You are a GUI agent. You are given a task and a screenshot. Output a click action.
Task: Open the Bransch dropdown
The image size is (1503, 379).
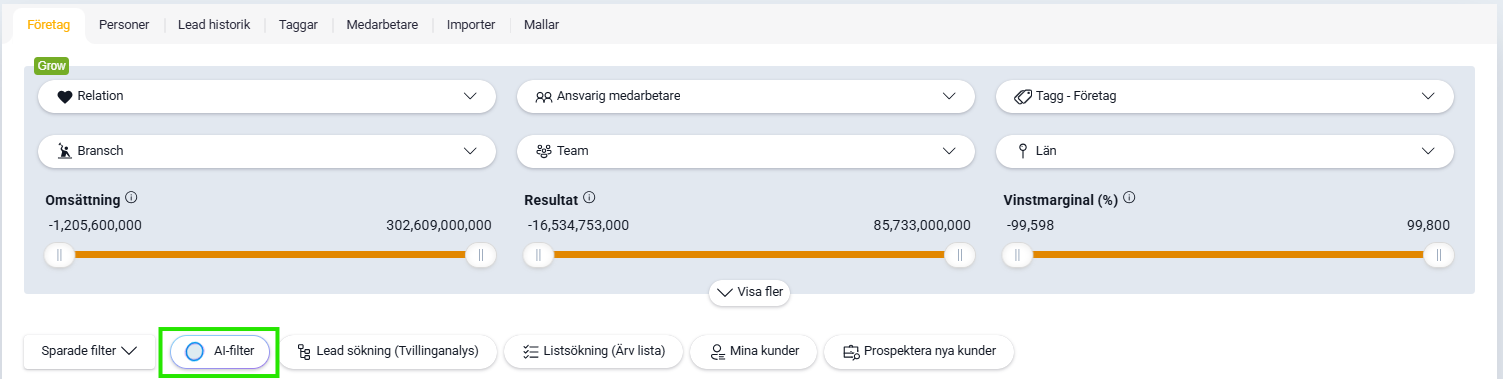click(x=267, y=151)
